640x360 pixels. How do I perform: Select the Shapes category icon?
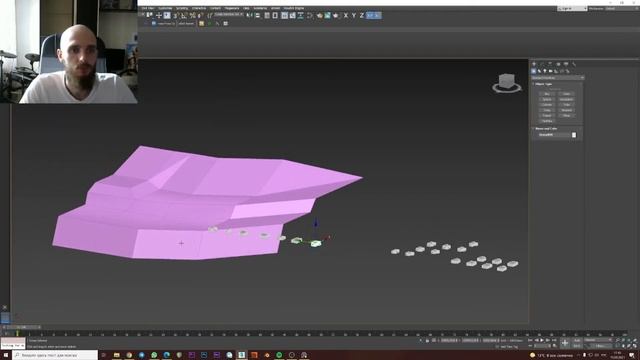539,71
